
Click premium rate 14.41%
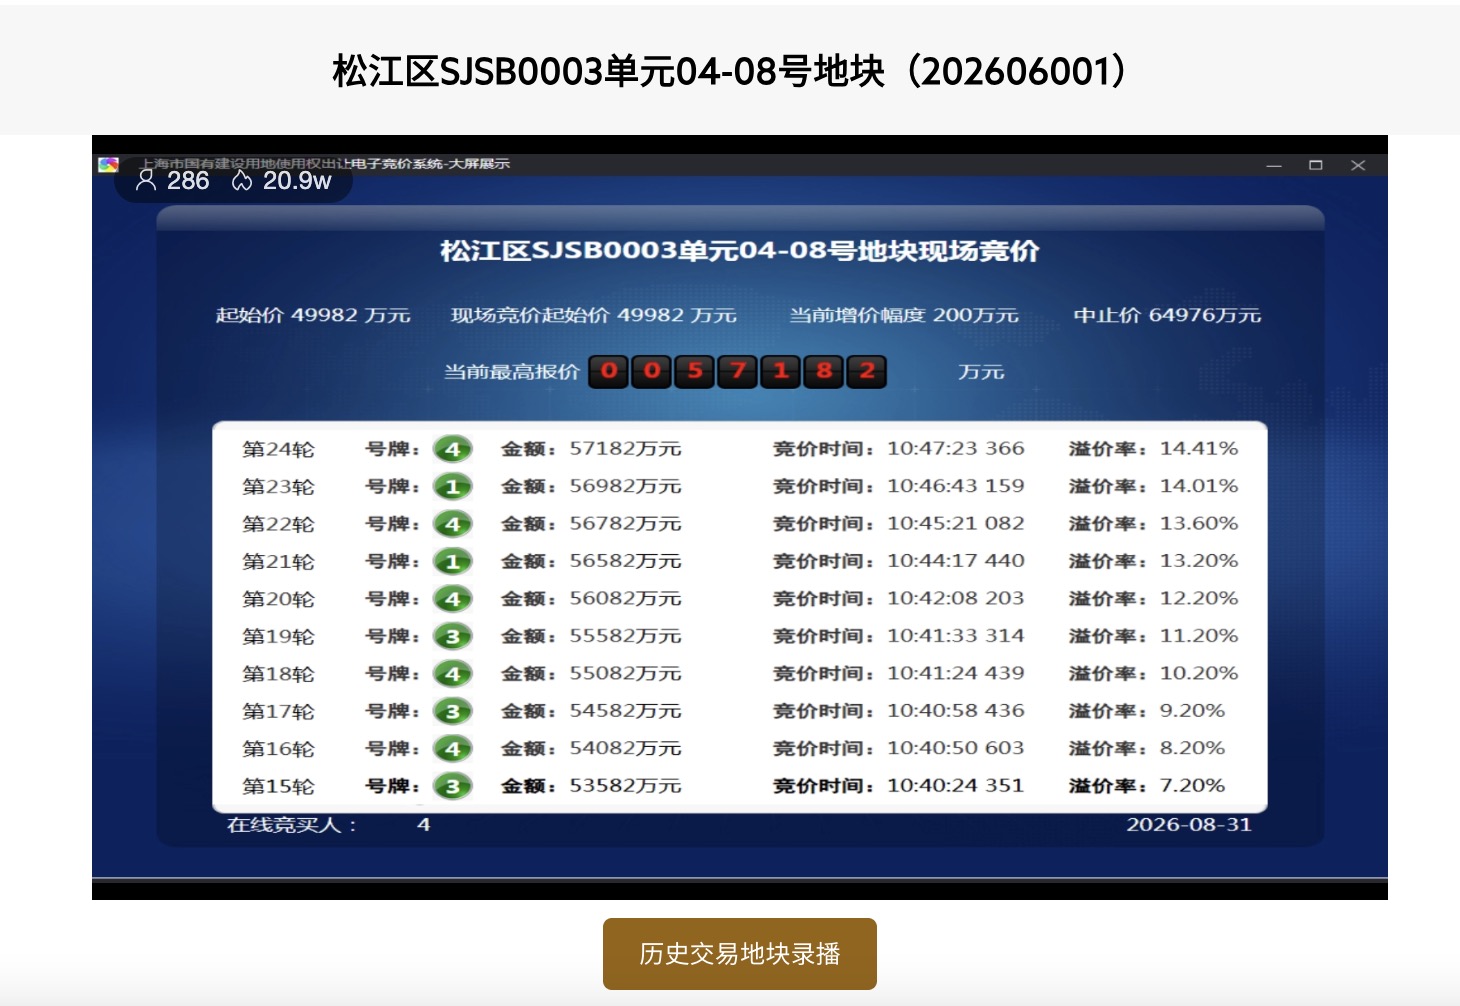[1199, 449]
